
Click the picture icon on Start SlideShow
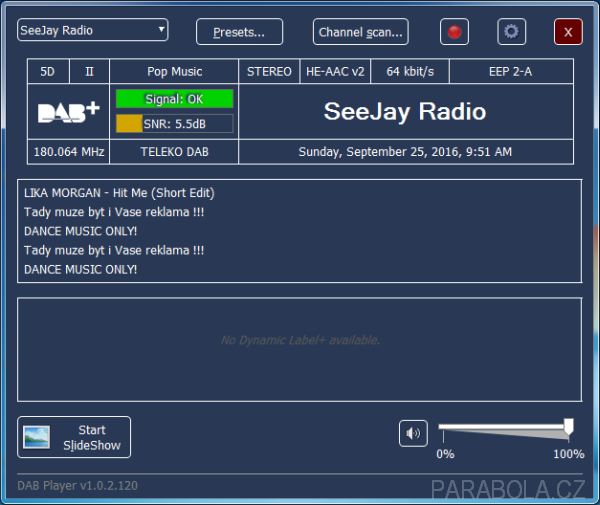click(x=37, y=437)
